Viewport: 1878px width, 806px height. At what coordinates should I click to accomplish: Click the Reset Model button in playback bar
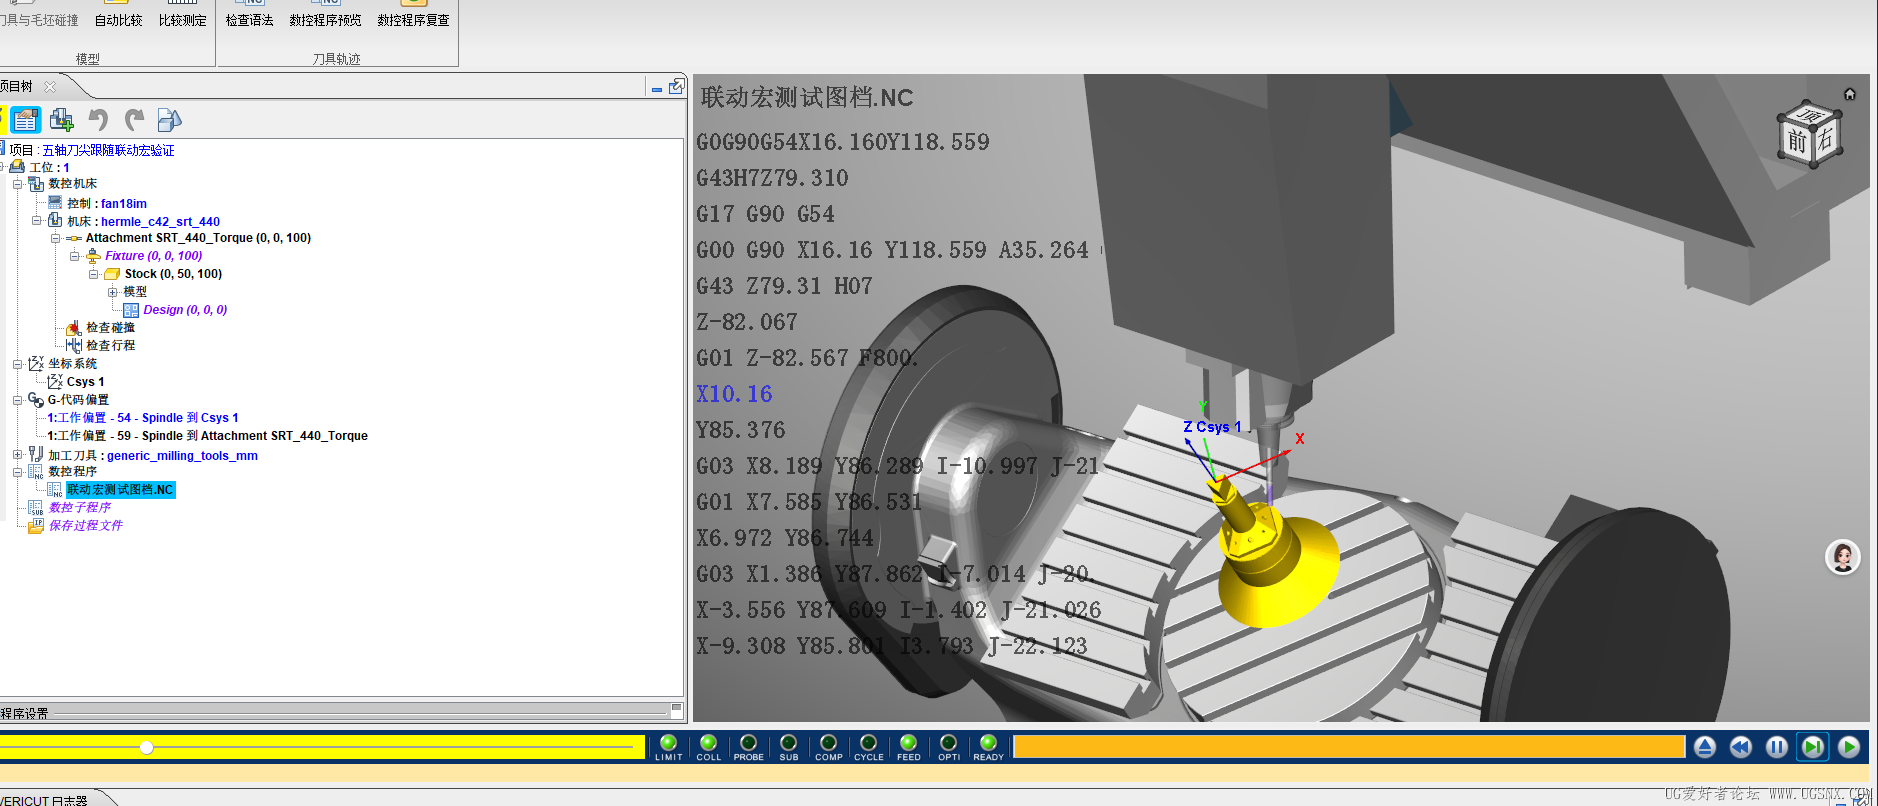point(1705,747)
